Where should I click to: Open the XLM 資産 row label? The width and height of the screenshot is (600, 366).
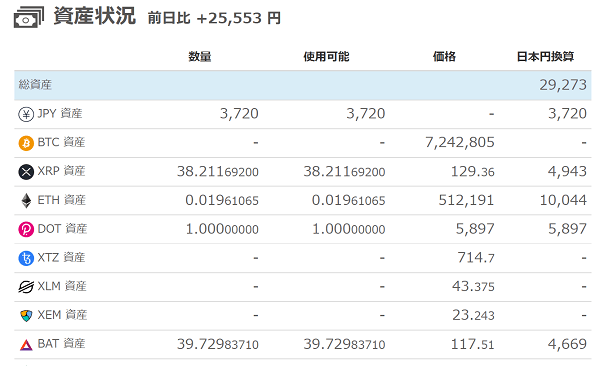[62, 286]
